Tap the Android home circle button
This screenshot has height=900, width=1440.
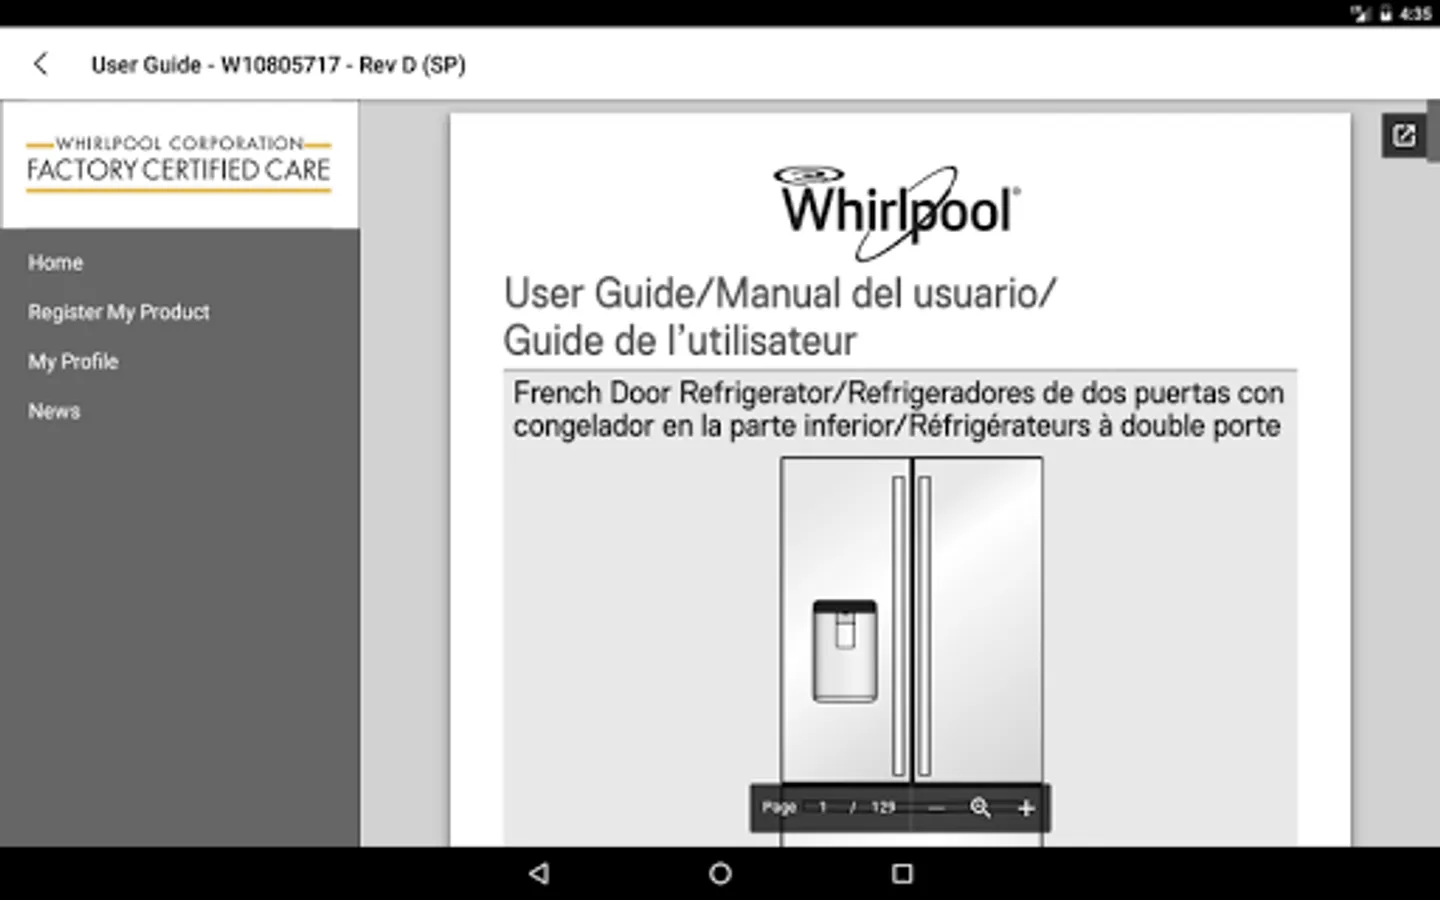click(720, 873)
